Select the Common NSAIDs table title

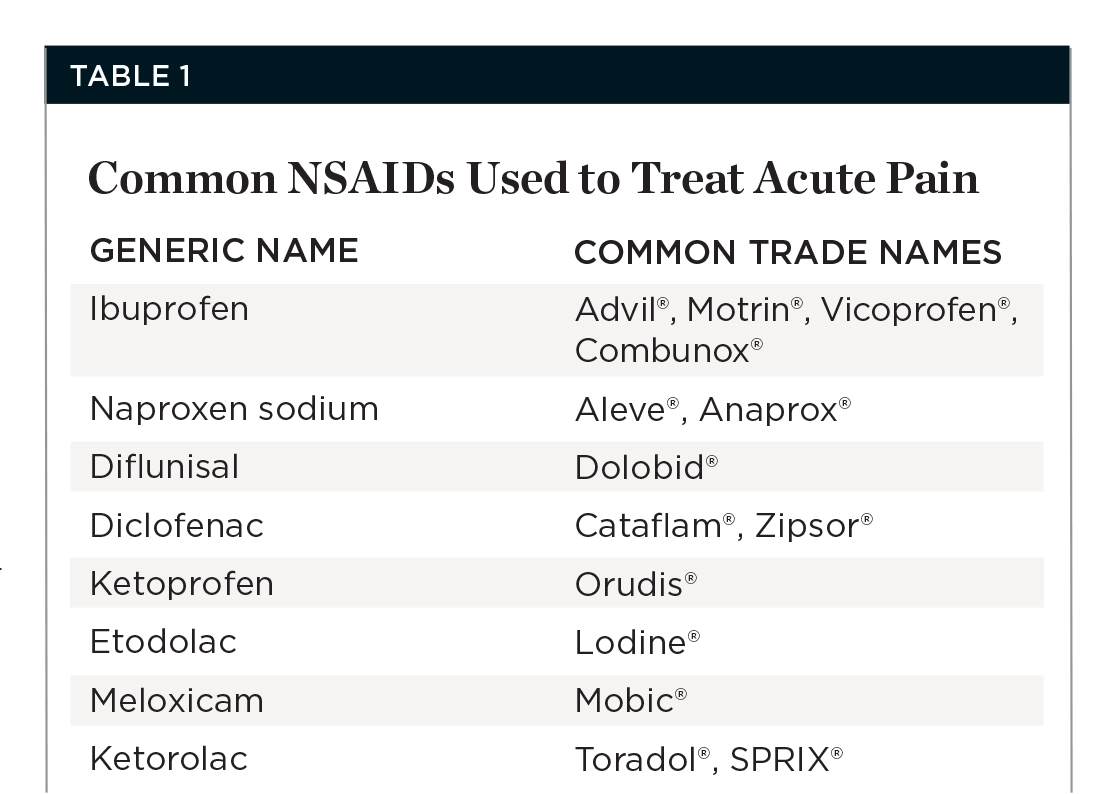[x=533, y=178]
